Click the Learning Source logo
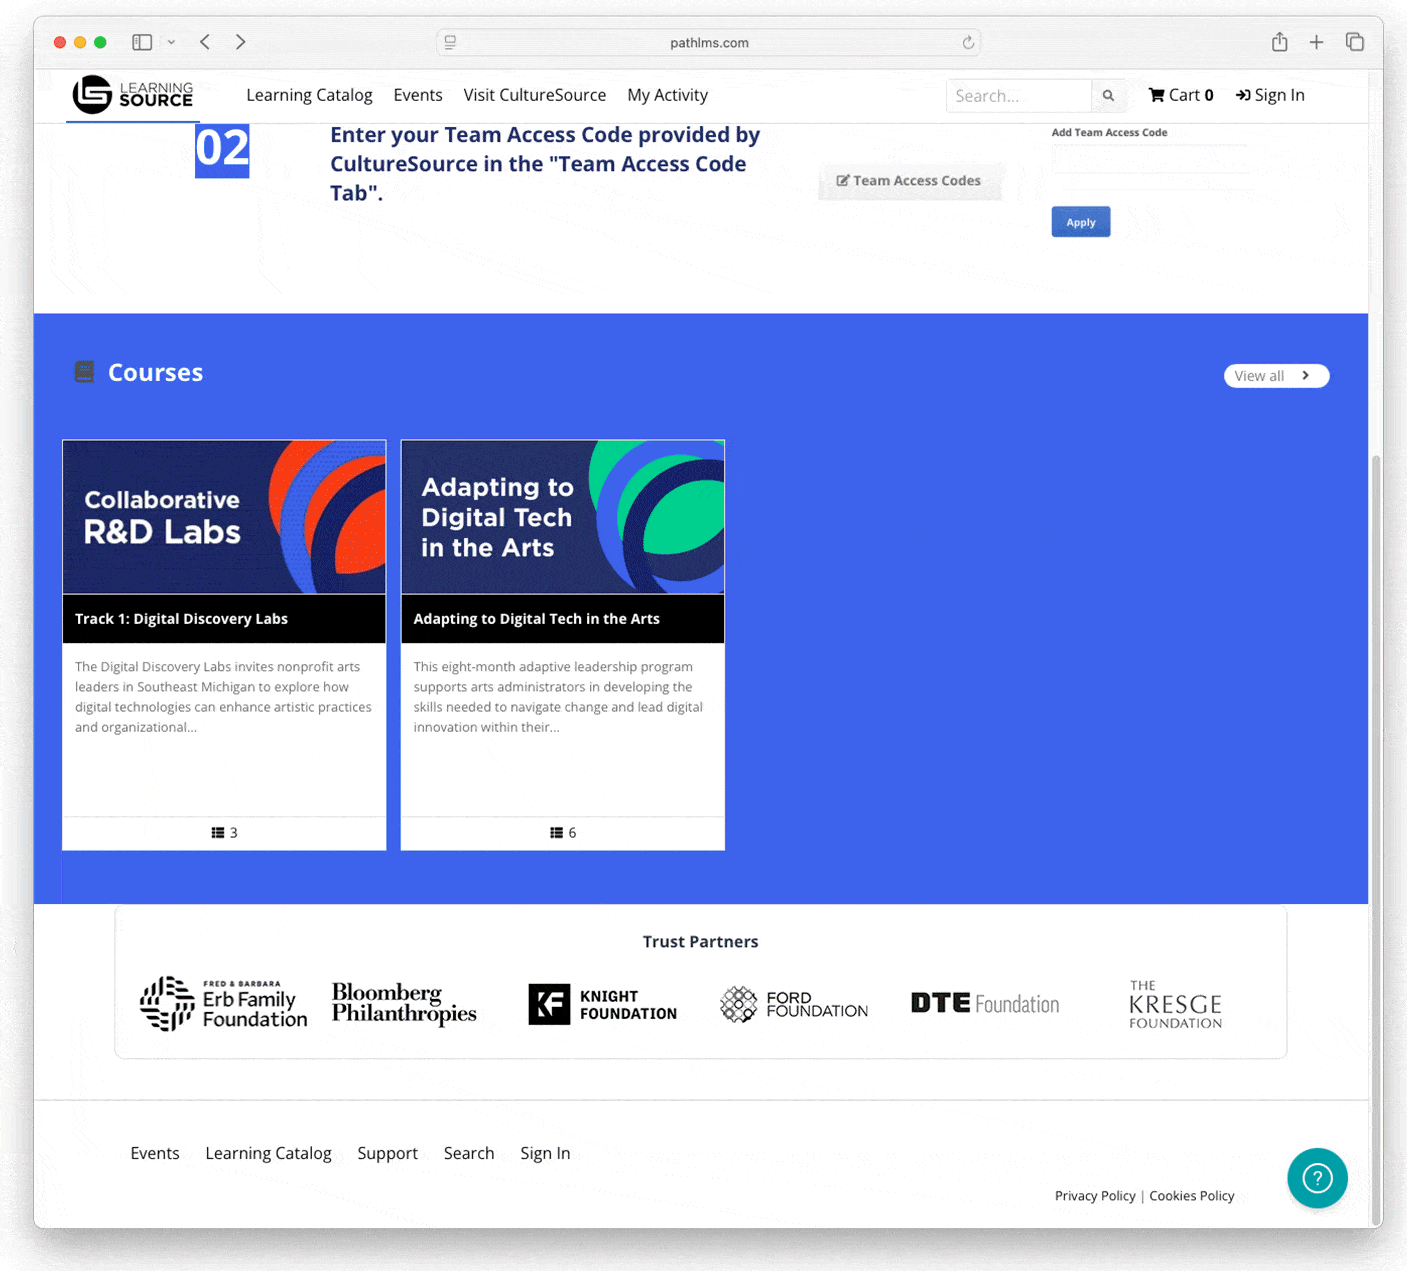 click(x=133, y=95)
